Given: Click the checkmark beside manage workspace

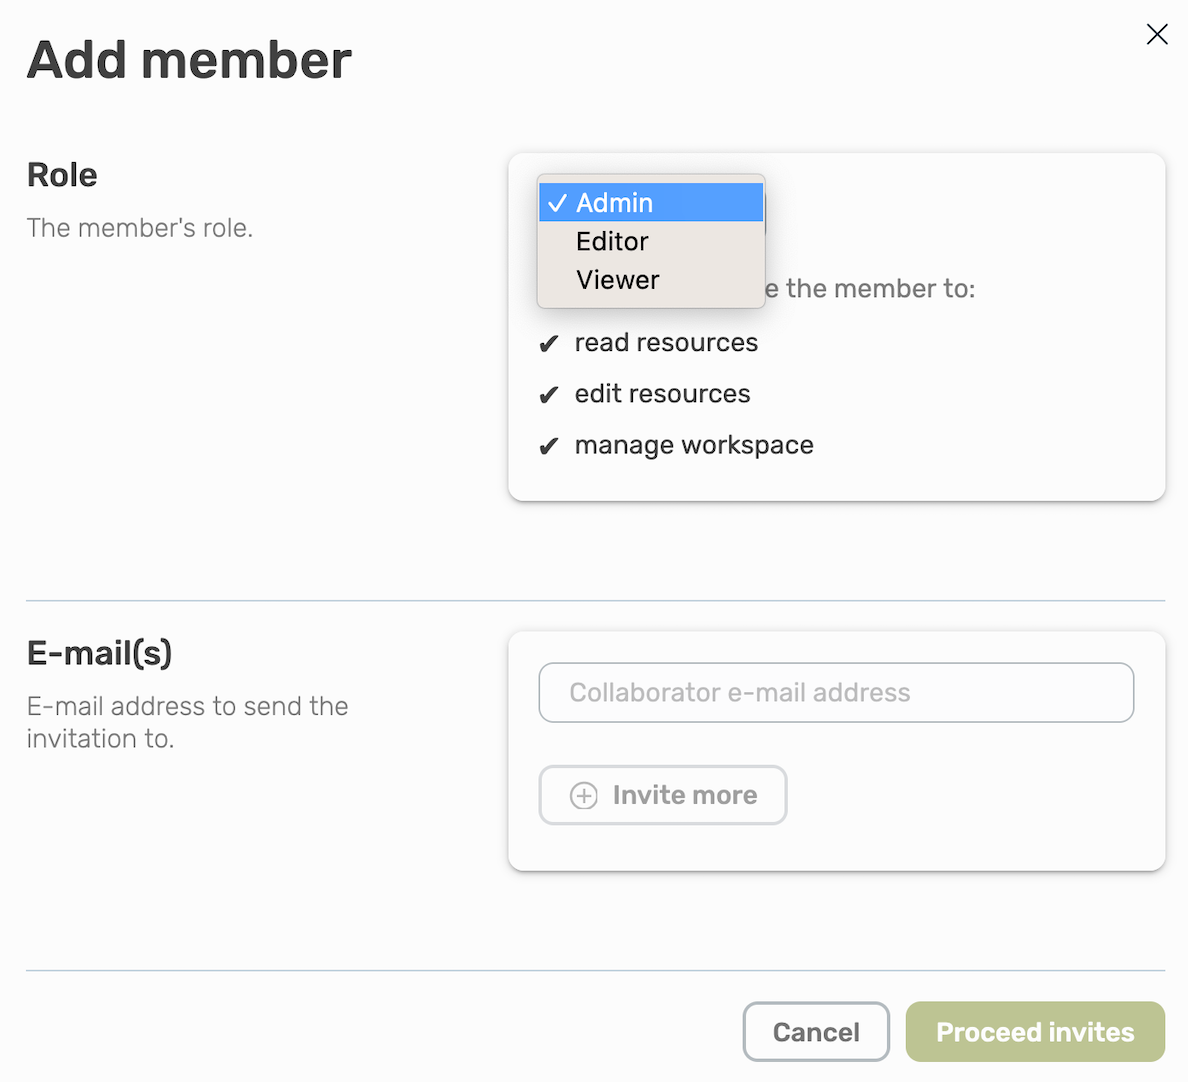Looking at the screenshot, I should (549, 445).
